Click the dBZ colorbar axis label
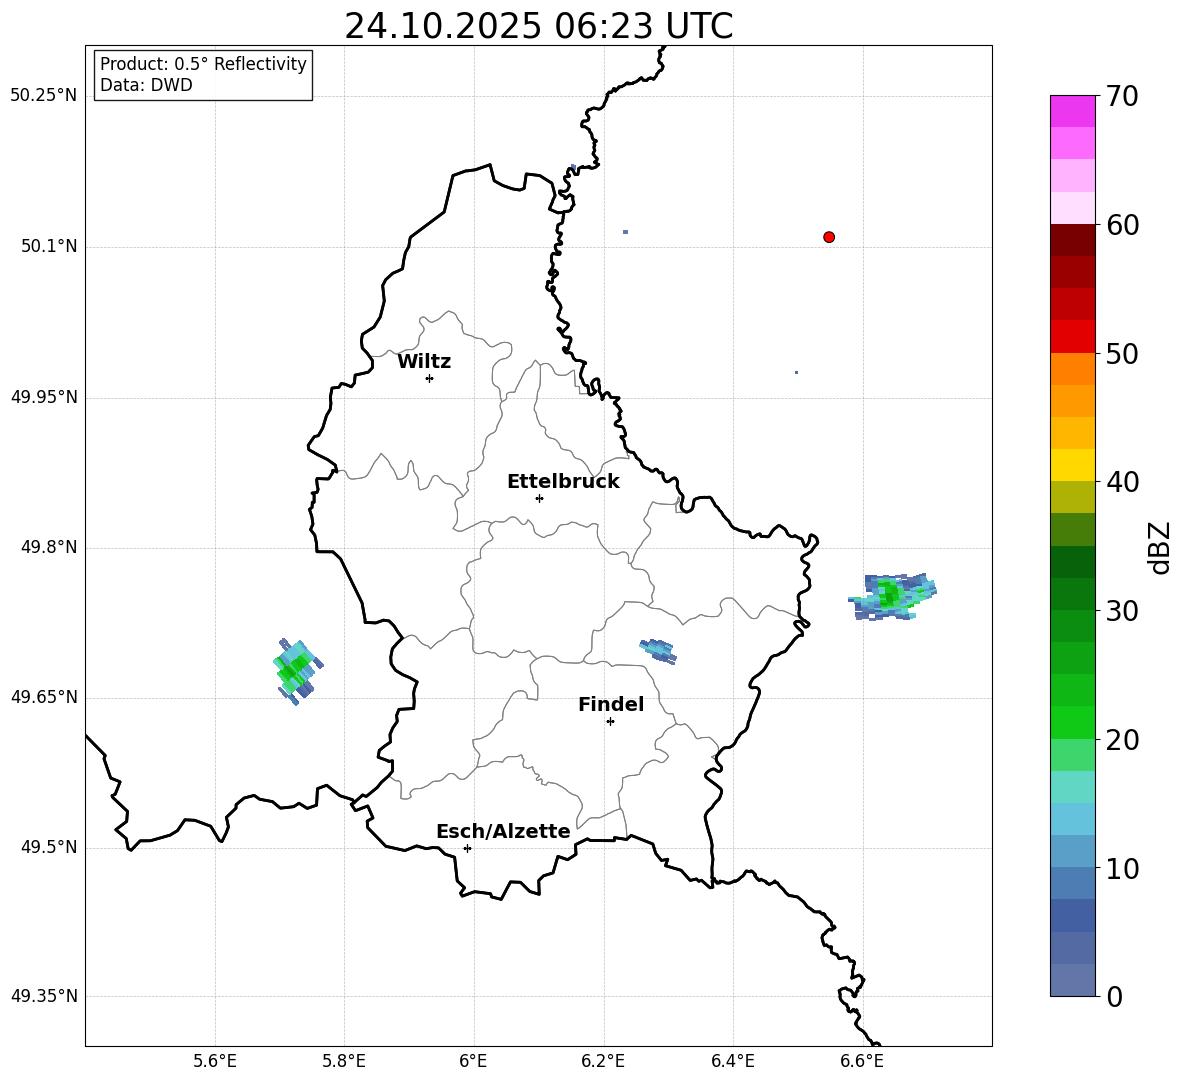 1161,547
